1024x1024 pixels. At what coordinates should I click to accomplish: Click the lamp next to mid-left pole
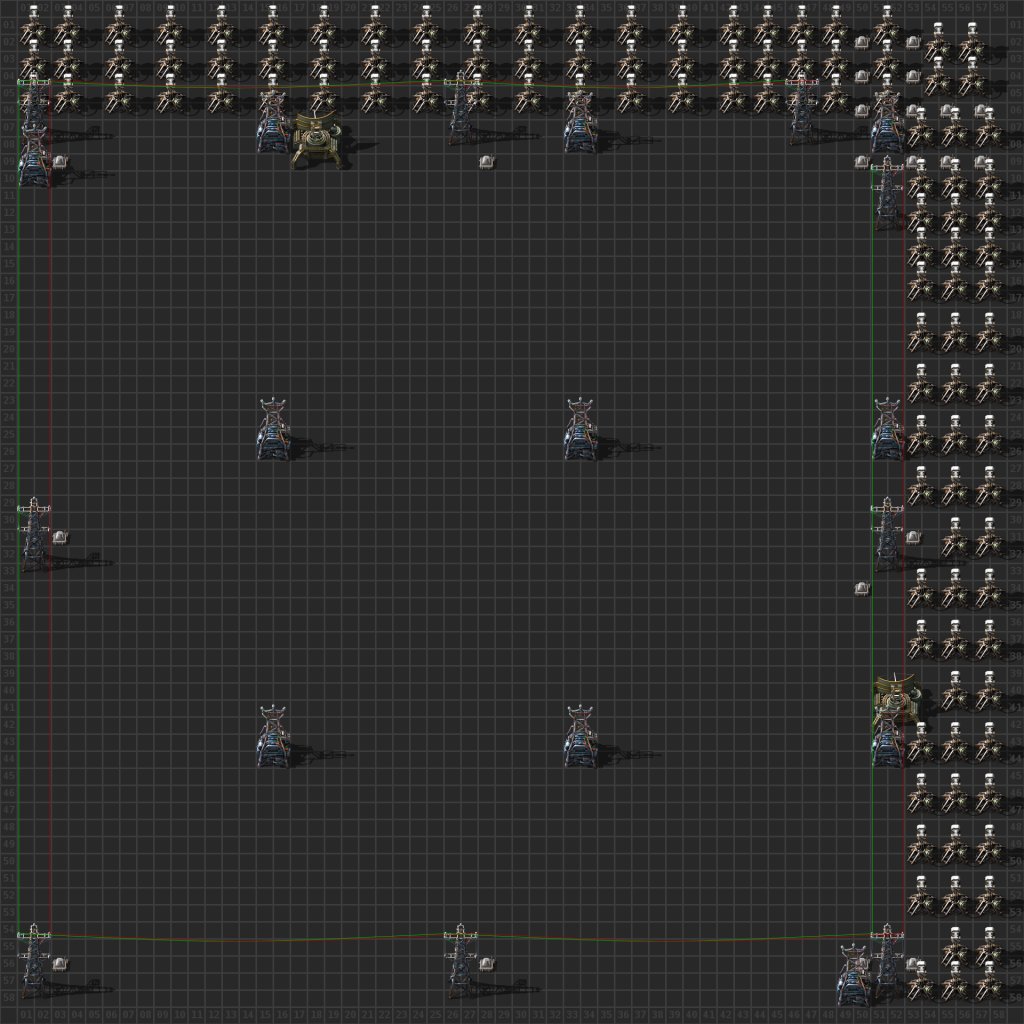[x=60, y=537]
